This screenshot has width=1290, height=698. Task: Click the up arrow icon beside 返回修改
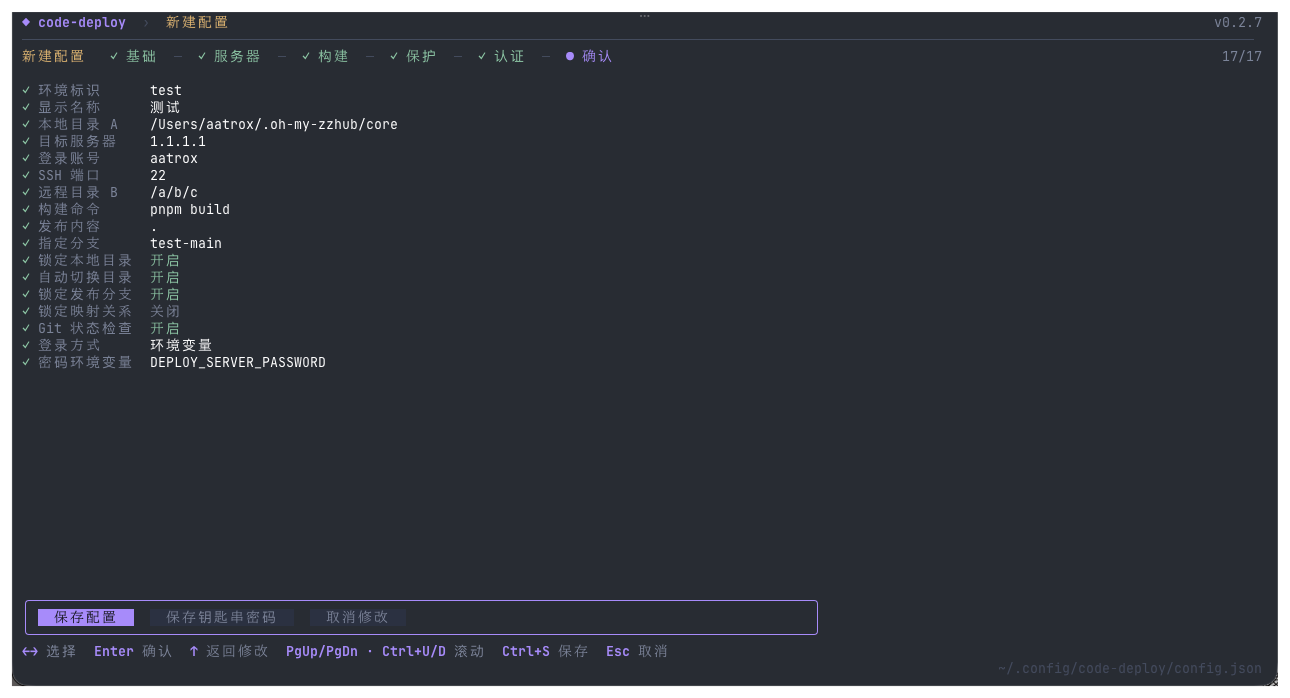click(194, 651)
